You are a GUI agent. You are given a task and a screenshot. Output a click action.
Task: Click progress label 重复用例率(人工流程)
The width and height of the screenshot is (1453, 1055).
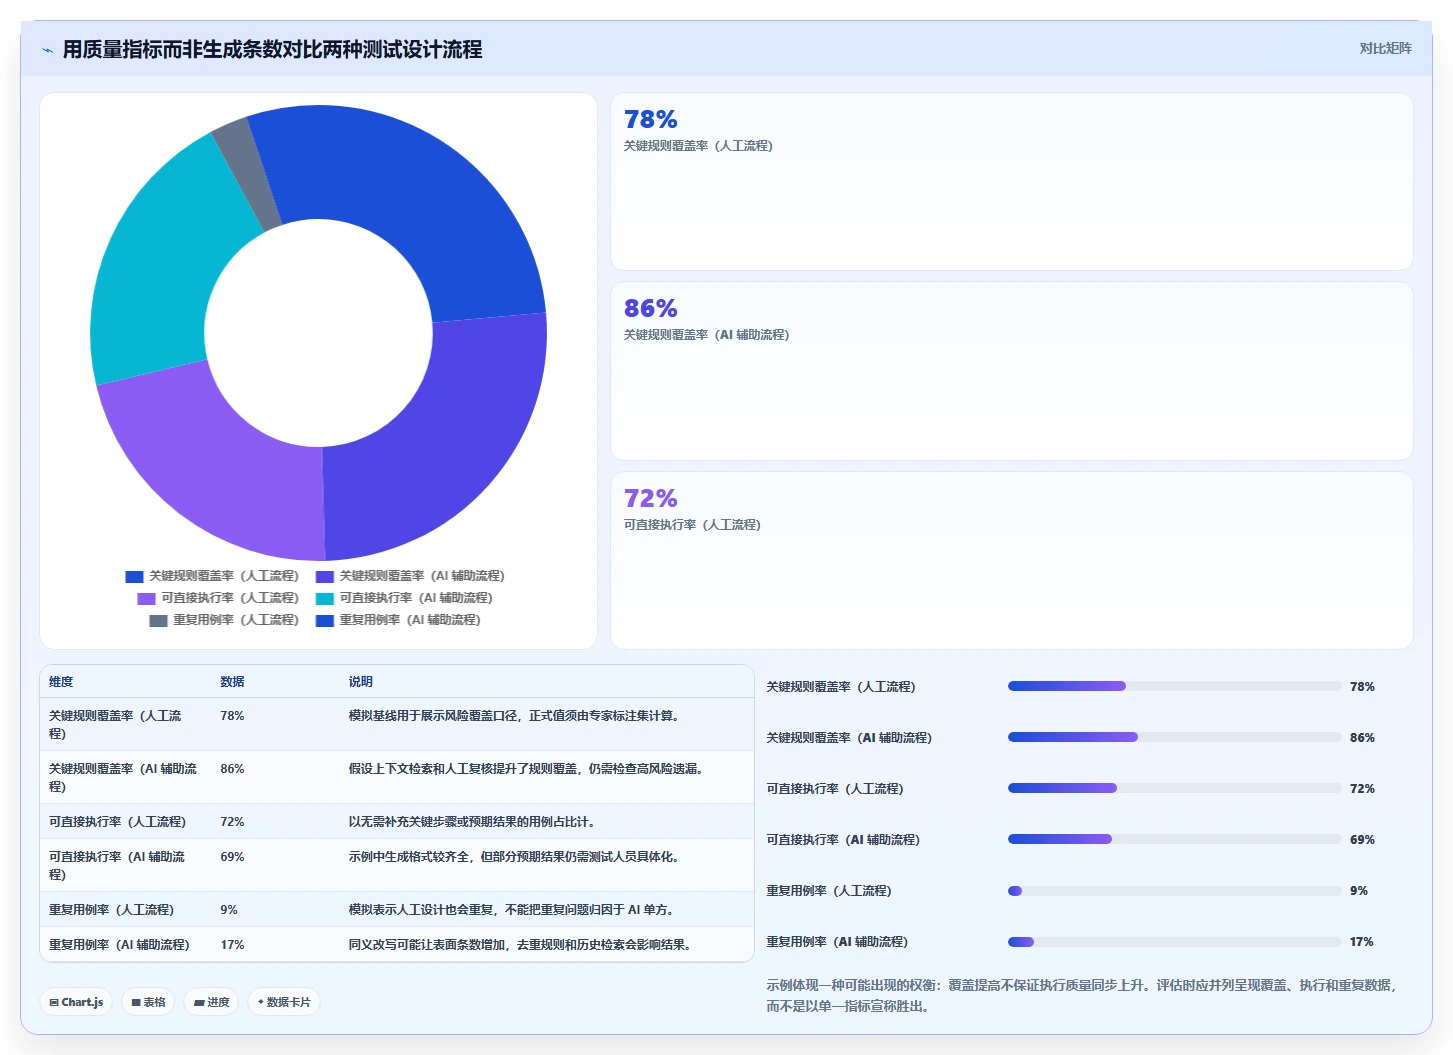(x=828, y=890)
